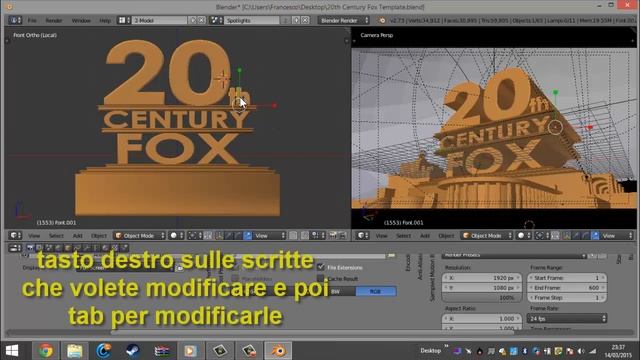Open properties editor type selector icon
This screenshot has height=360, width=640.
pyautogui.click(x=15, y=248)
